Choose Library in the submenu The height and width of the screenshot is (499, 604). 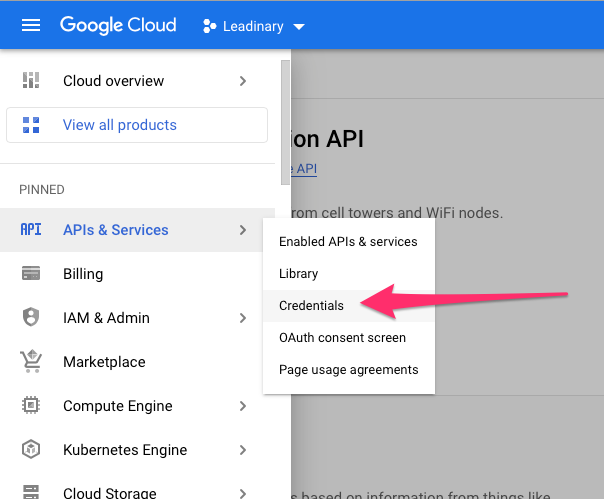pos(349,274)
